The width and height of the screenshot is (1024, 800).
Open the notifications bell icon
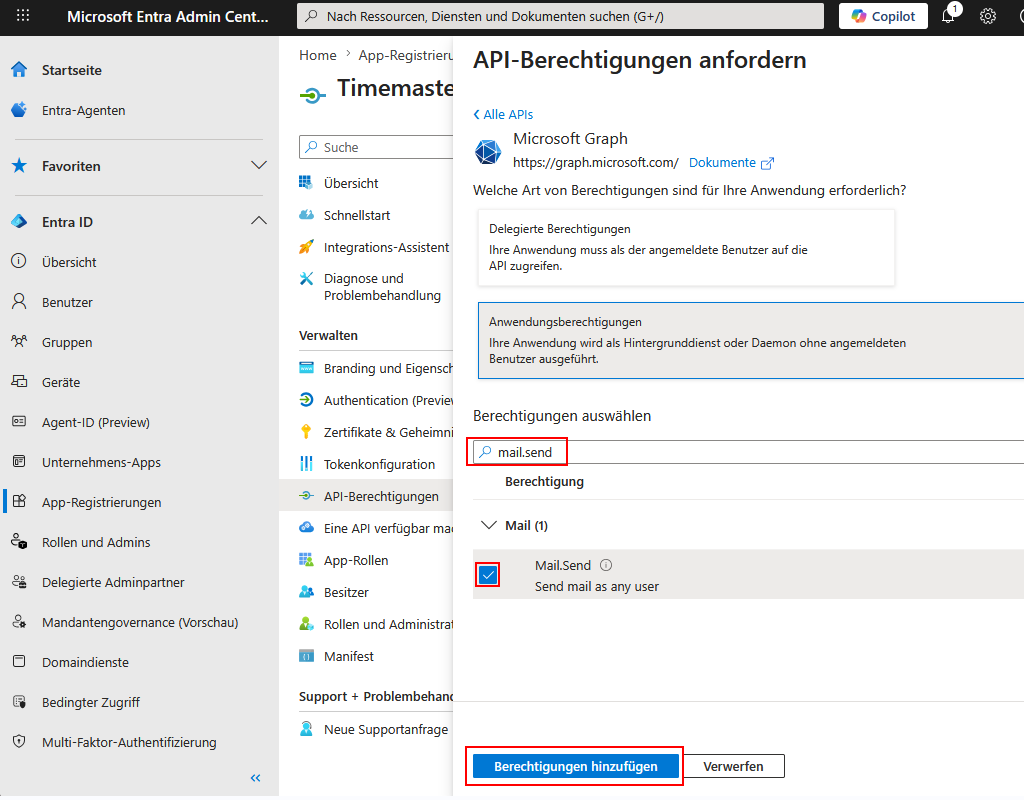pos(949,16)
